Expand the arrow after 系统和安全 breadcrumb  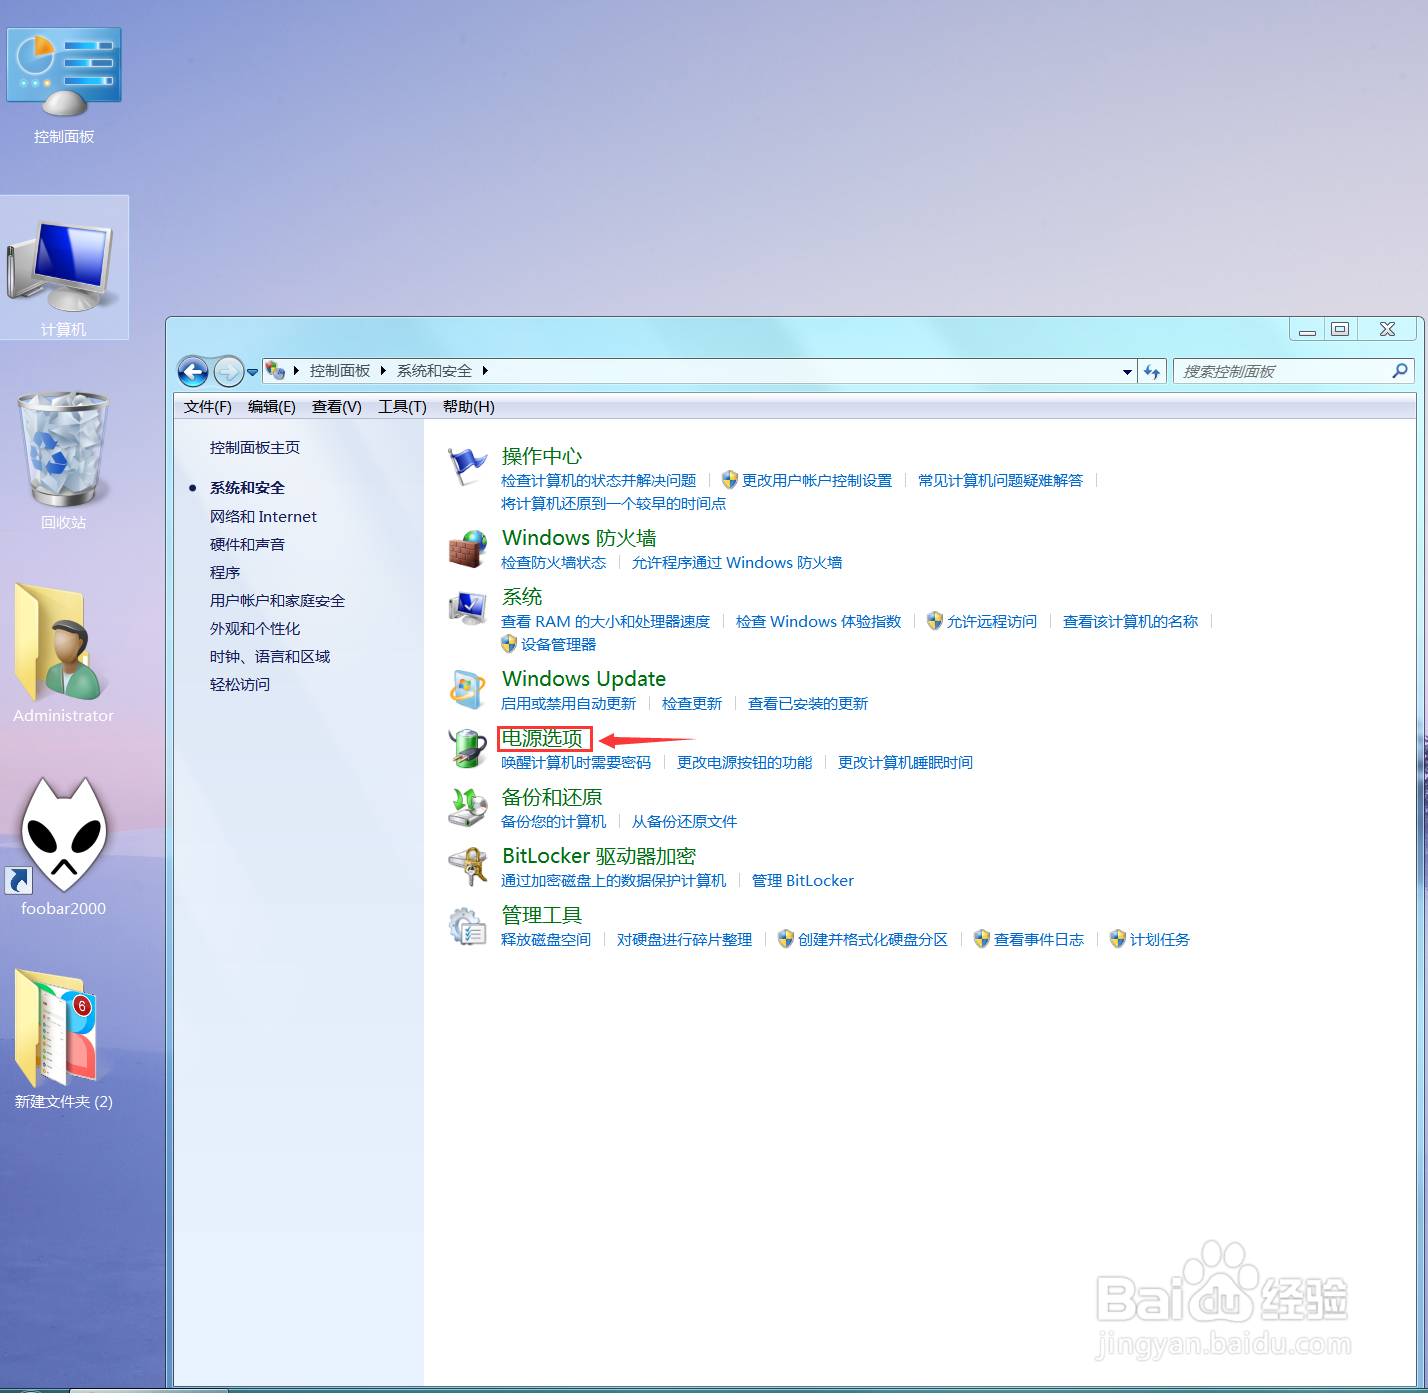tap(485, 371)
